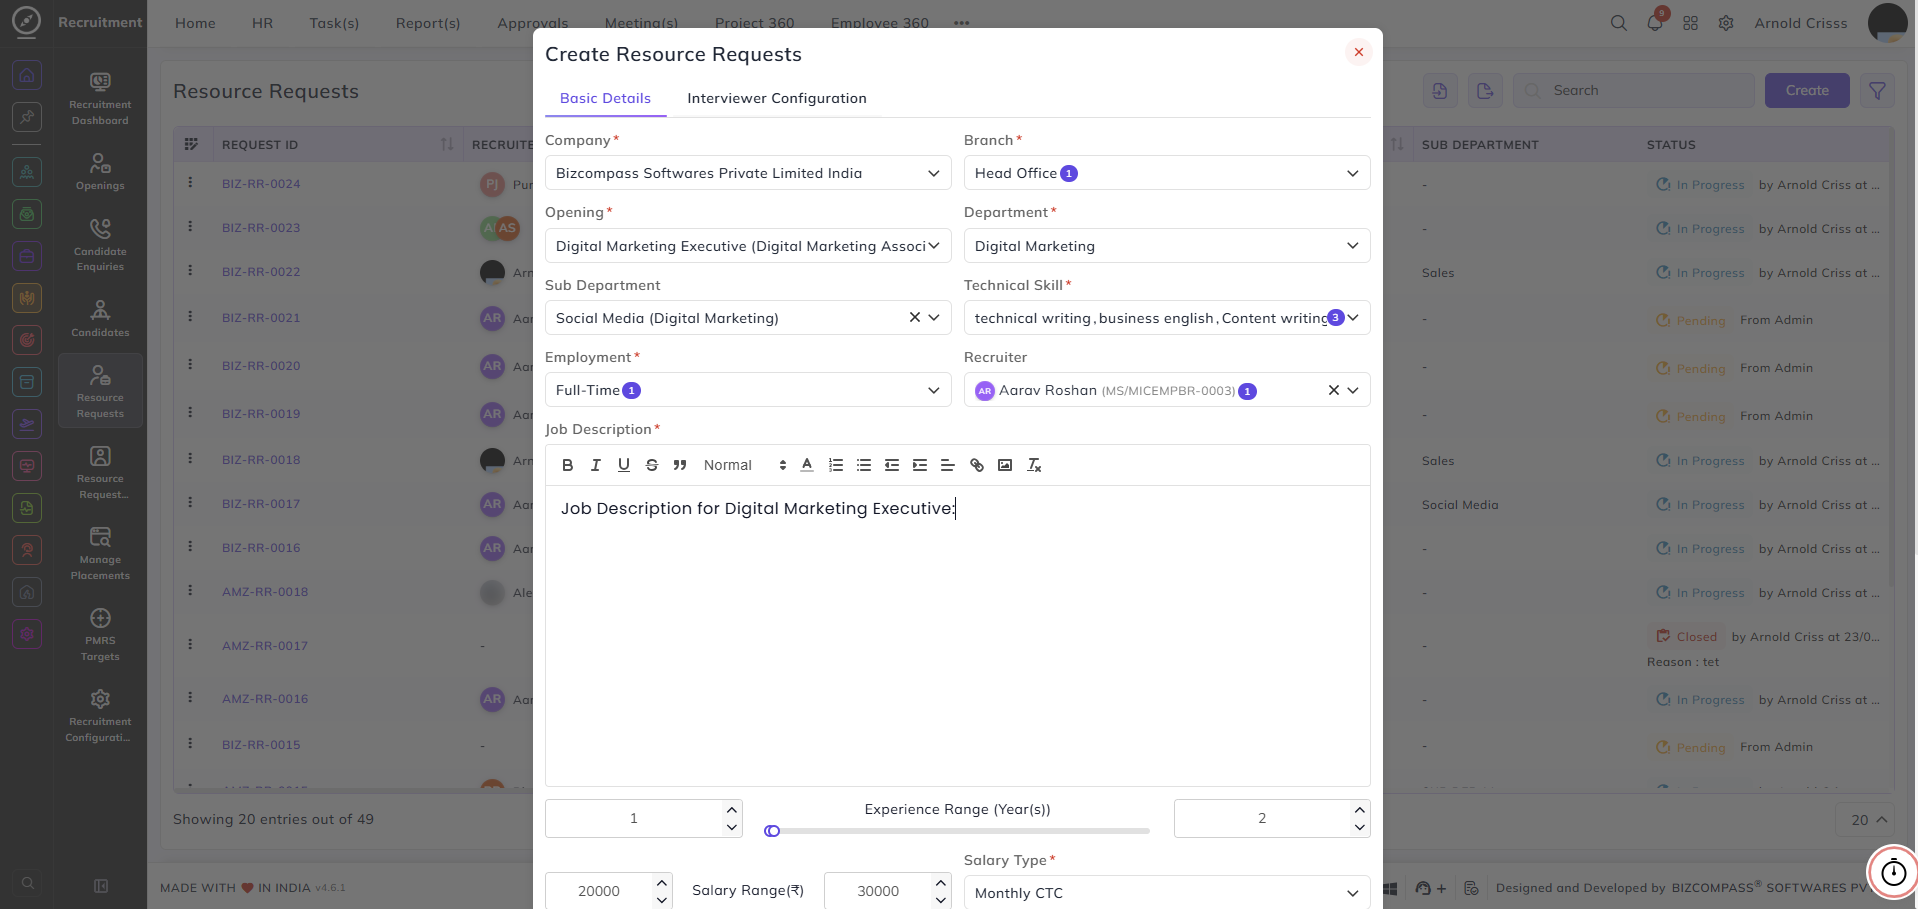Screen dimensions: 1918x909
Task: Increase the minimum experience value
Action: pos(732,810)
